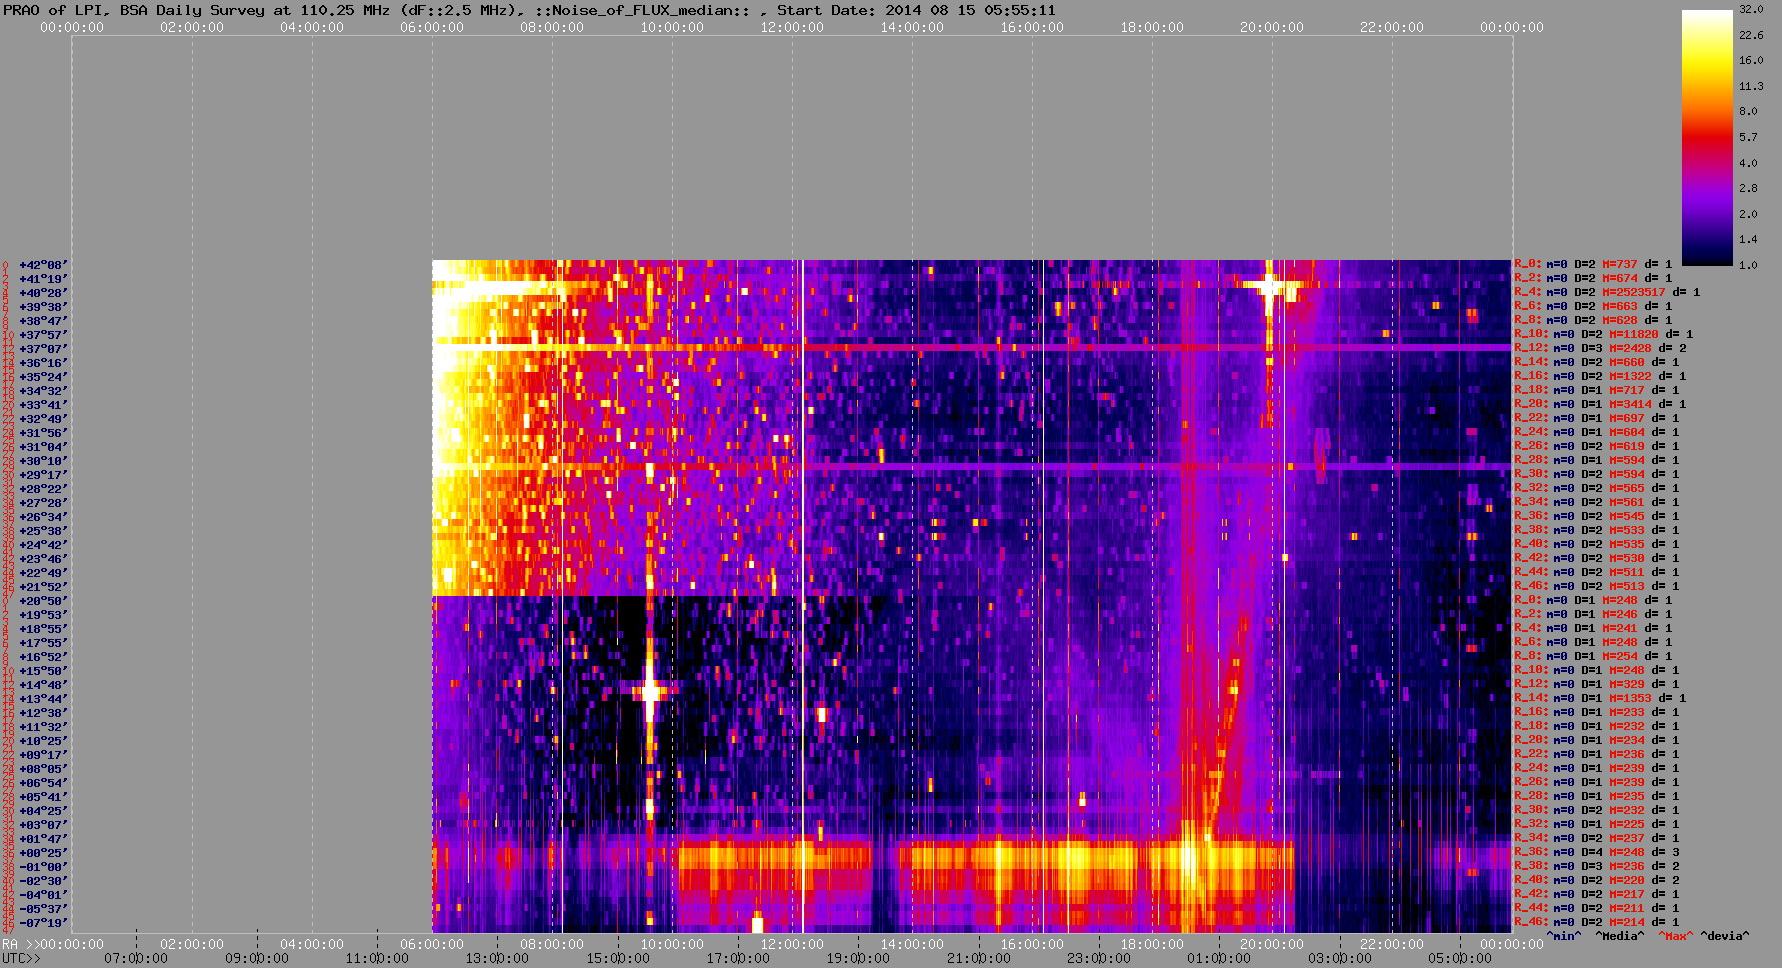The width and height of the screenshot is (1782, 968).
Task: Select the 22.6 color scale value
Action: 1751,35
